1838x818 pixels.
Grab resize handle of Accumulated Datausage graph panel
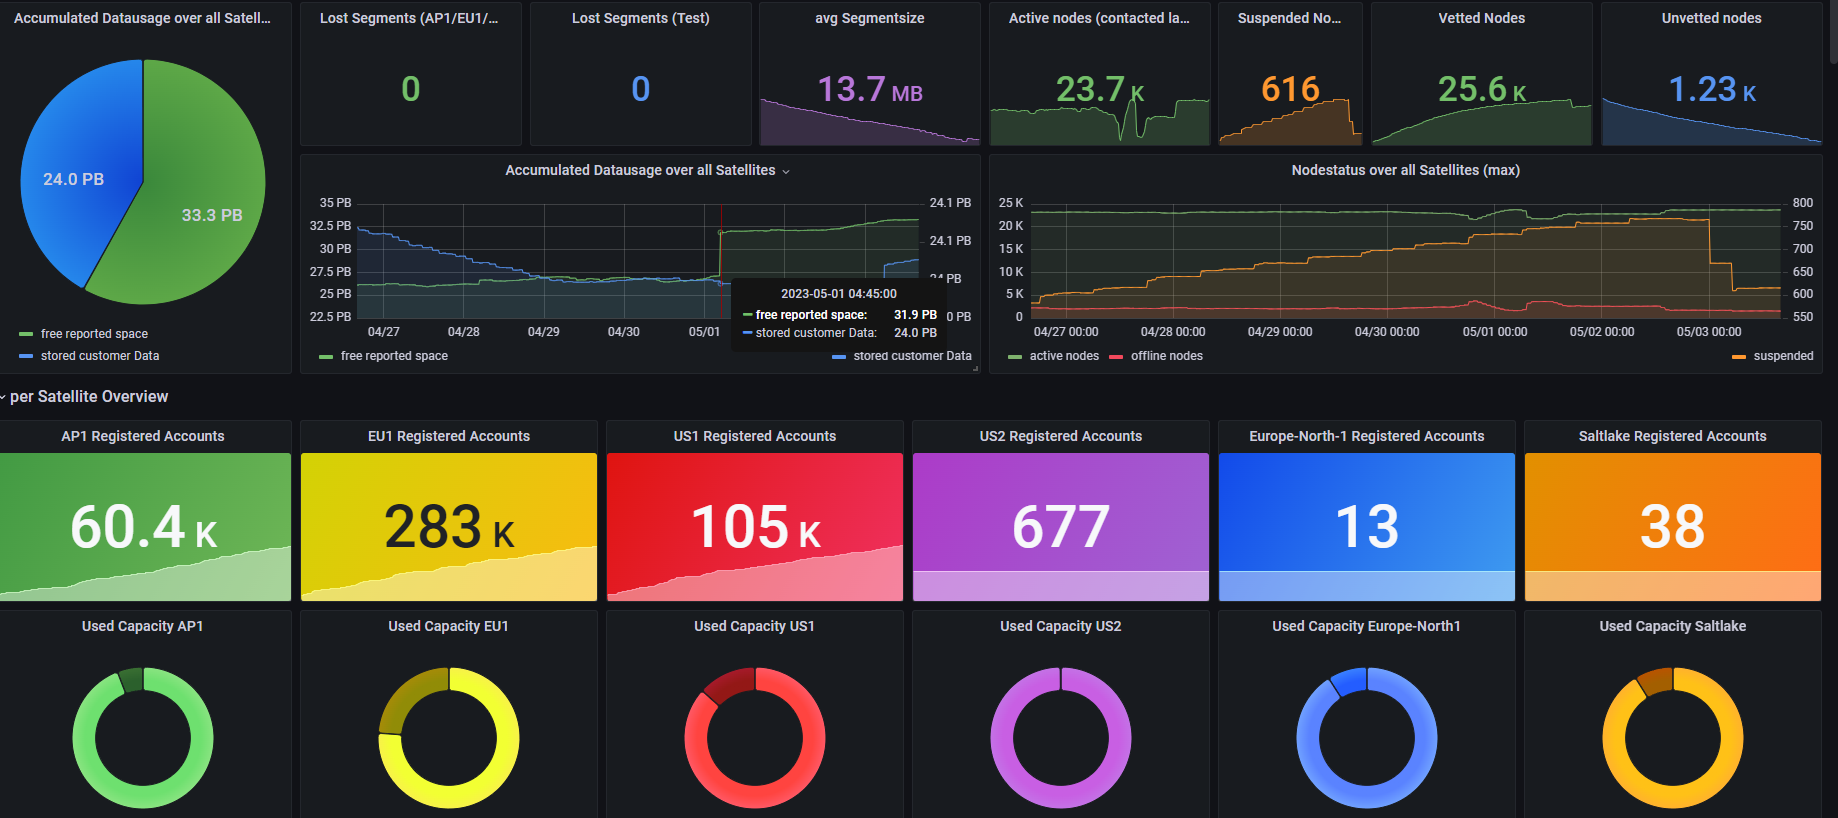976,369
